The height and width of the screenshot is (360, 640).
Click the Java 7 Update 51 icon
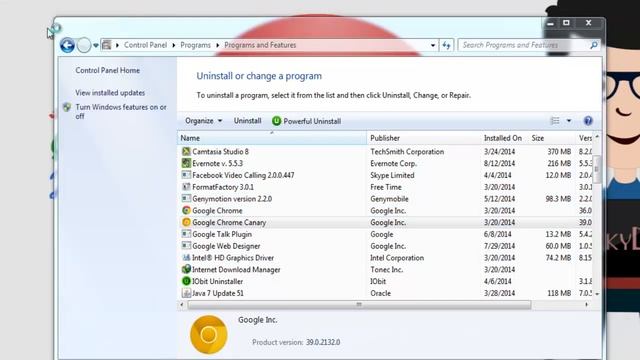point(186,293)
